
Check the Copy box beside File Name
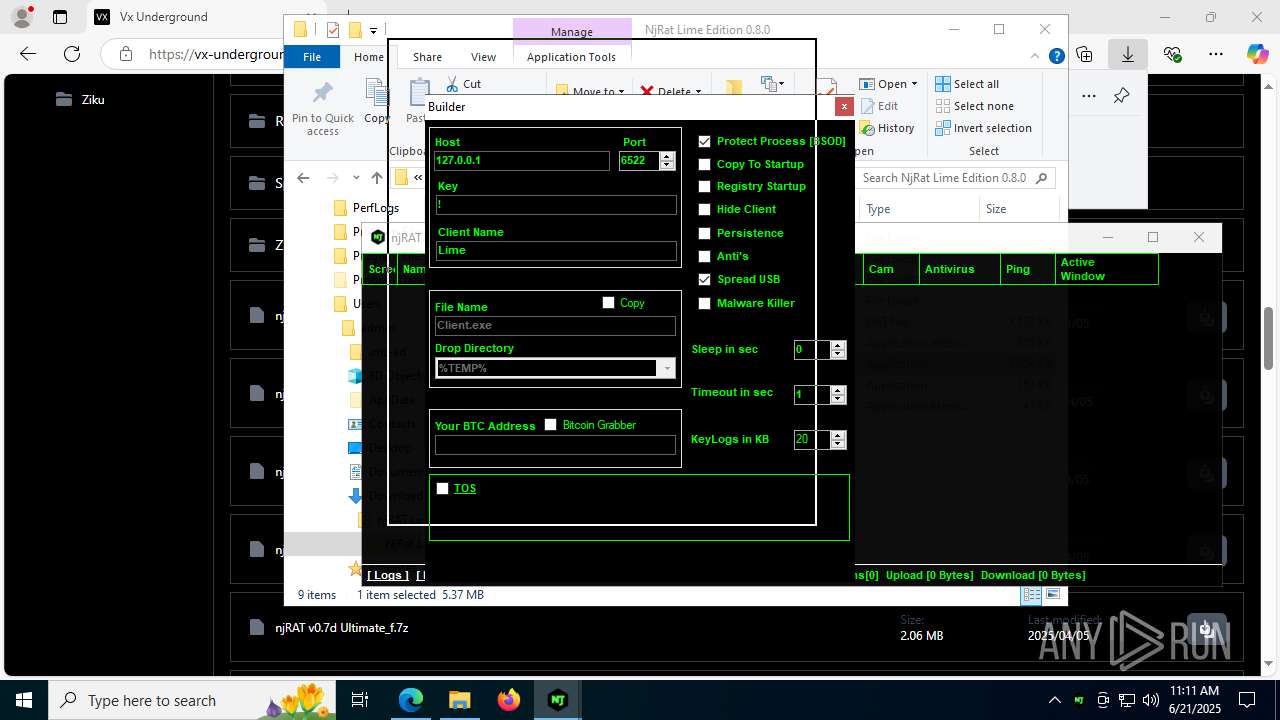(x=608, y=302)
